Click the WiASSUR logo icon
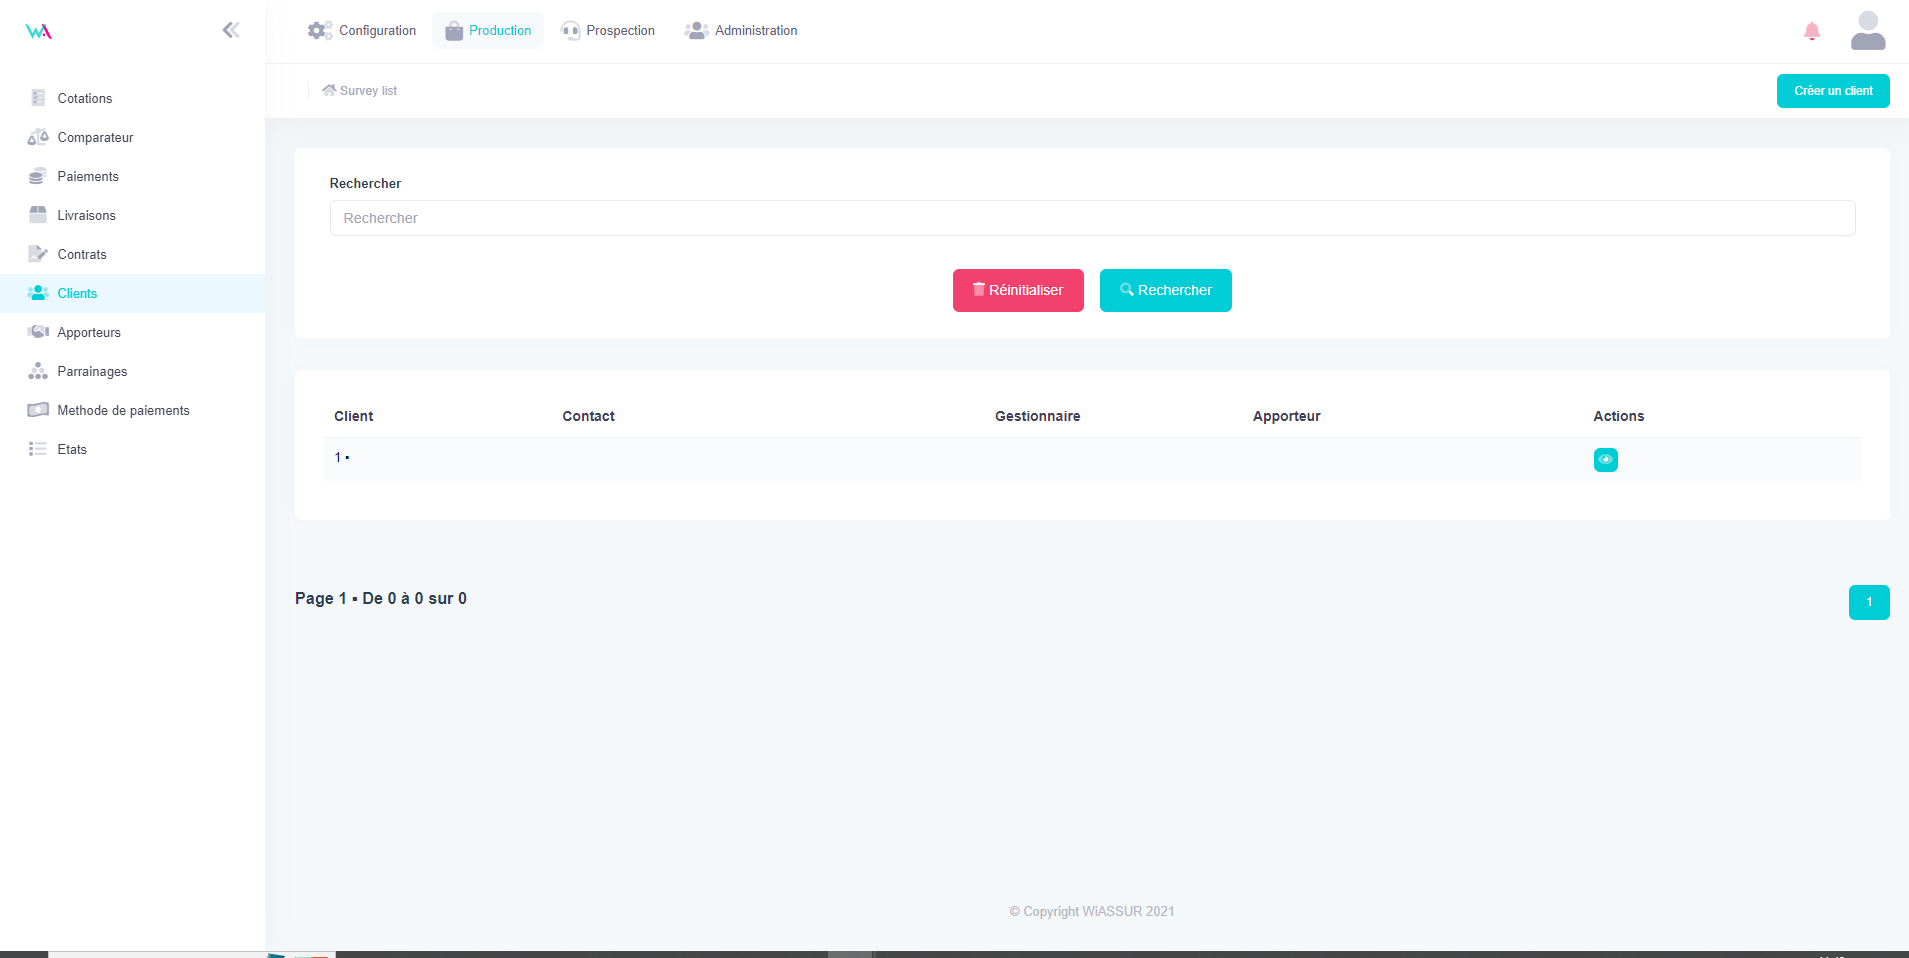 pyautogui.click(x=38, y=31)
